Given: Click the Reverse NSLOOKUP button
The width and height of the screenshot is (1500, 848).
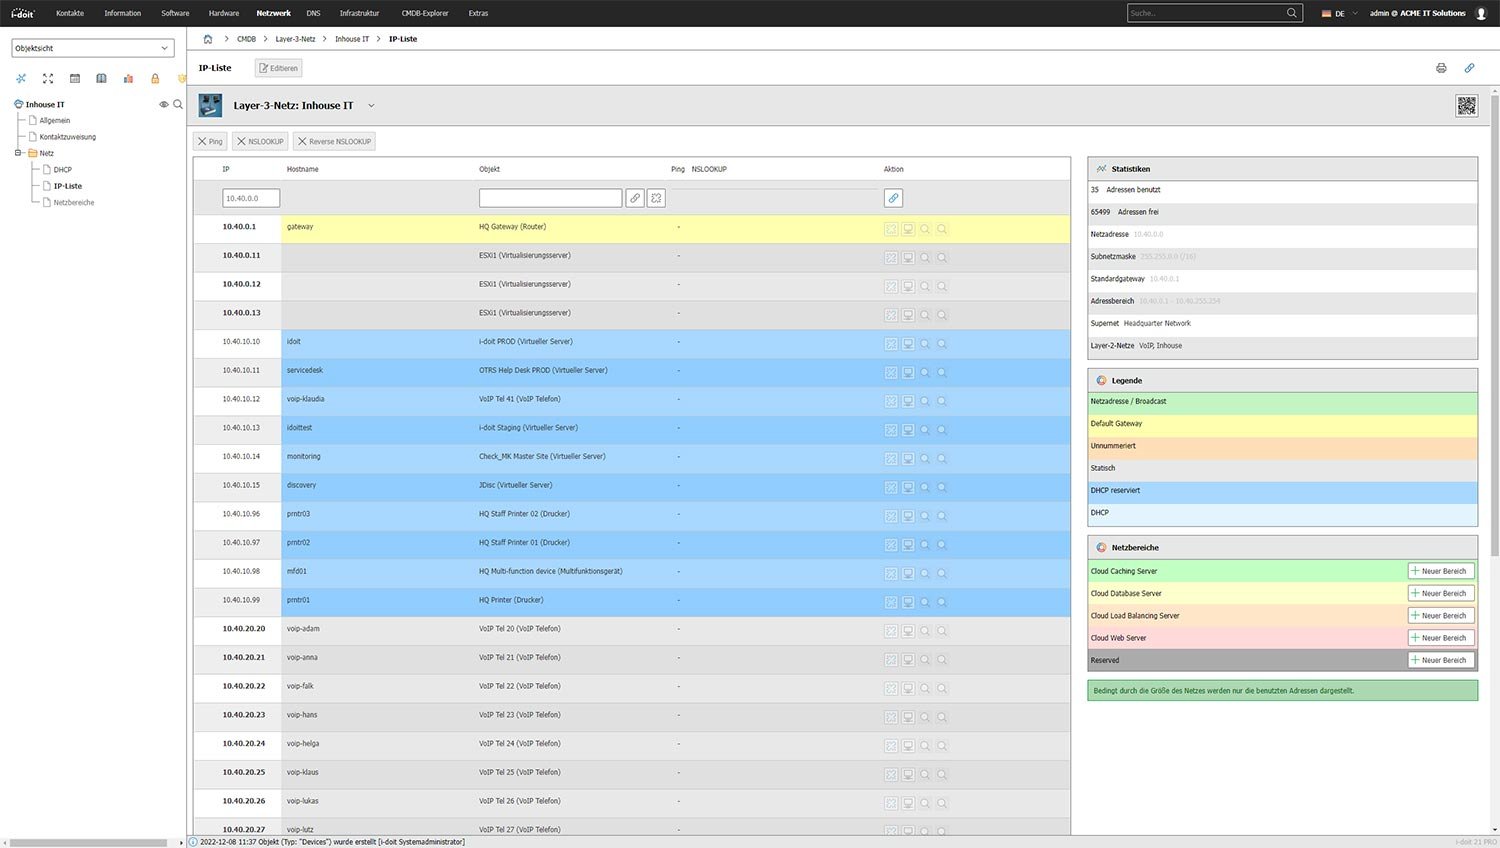Looking at the screenshot, I should coord(334,141).
